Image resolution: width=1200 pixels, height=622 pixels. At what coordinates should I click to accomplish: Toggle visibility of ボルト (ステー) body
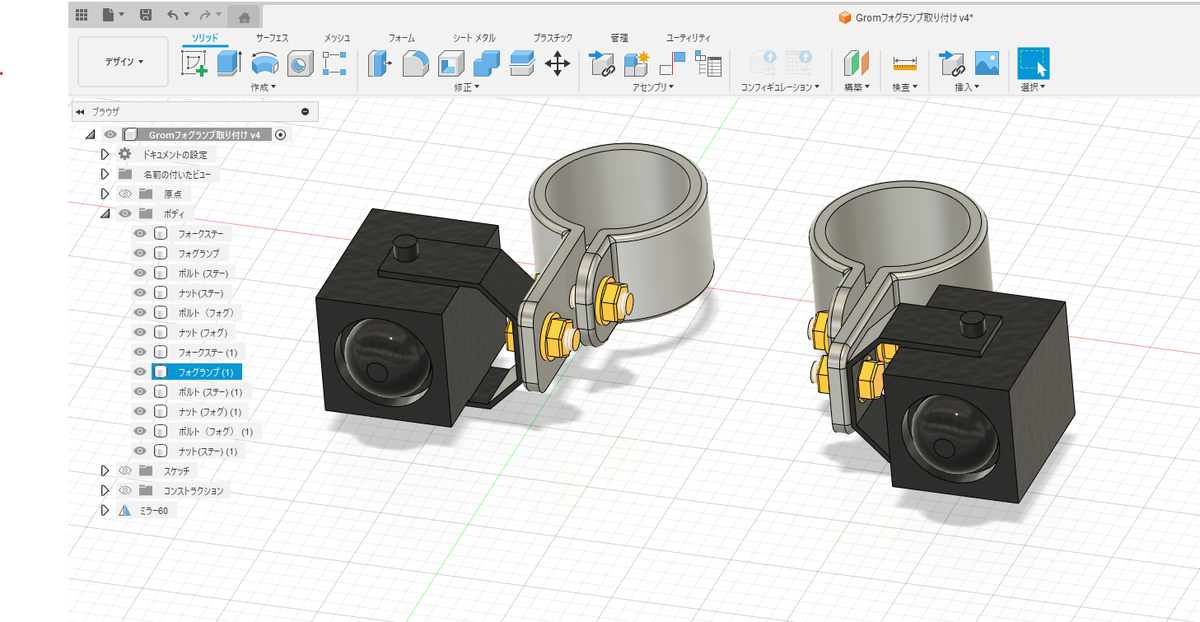coord(140,273)
